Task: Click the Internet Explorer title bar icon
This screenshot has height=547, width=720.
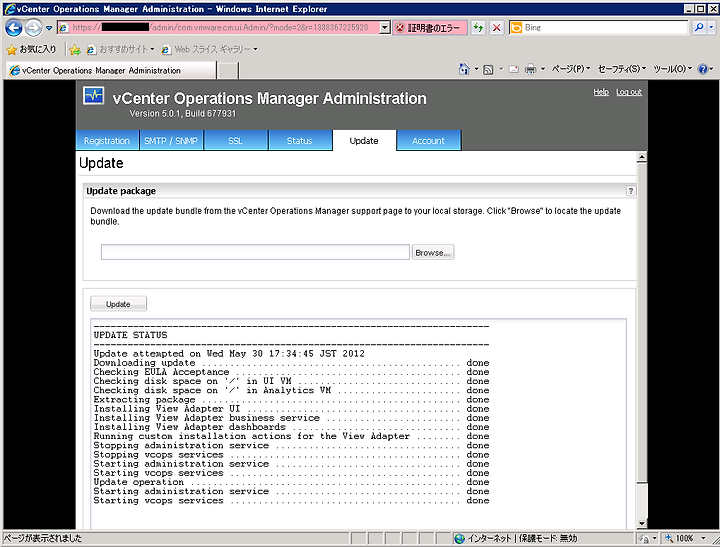Action: tap(10, 9)
